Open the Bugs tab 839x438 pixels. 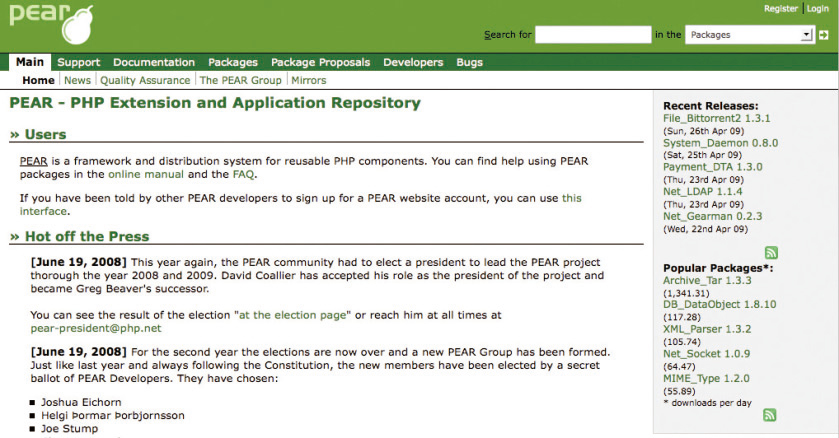[x=469, y=62]
